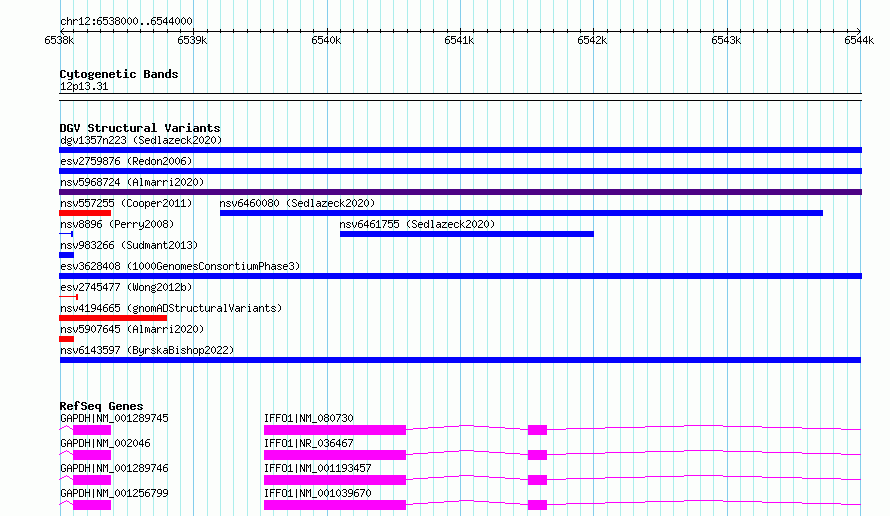Click the Cytogenetic Bands track title
This screenshot has width=890, height=516.
click(x=119, y=74)
